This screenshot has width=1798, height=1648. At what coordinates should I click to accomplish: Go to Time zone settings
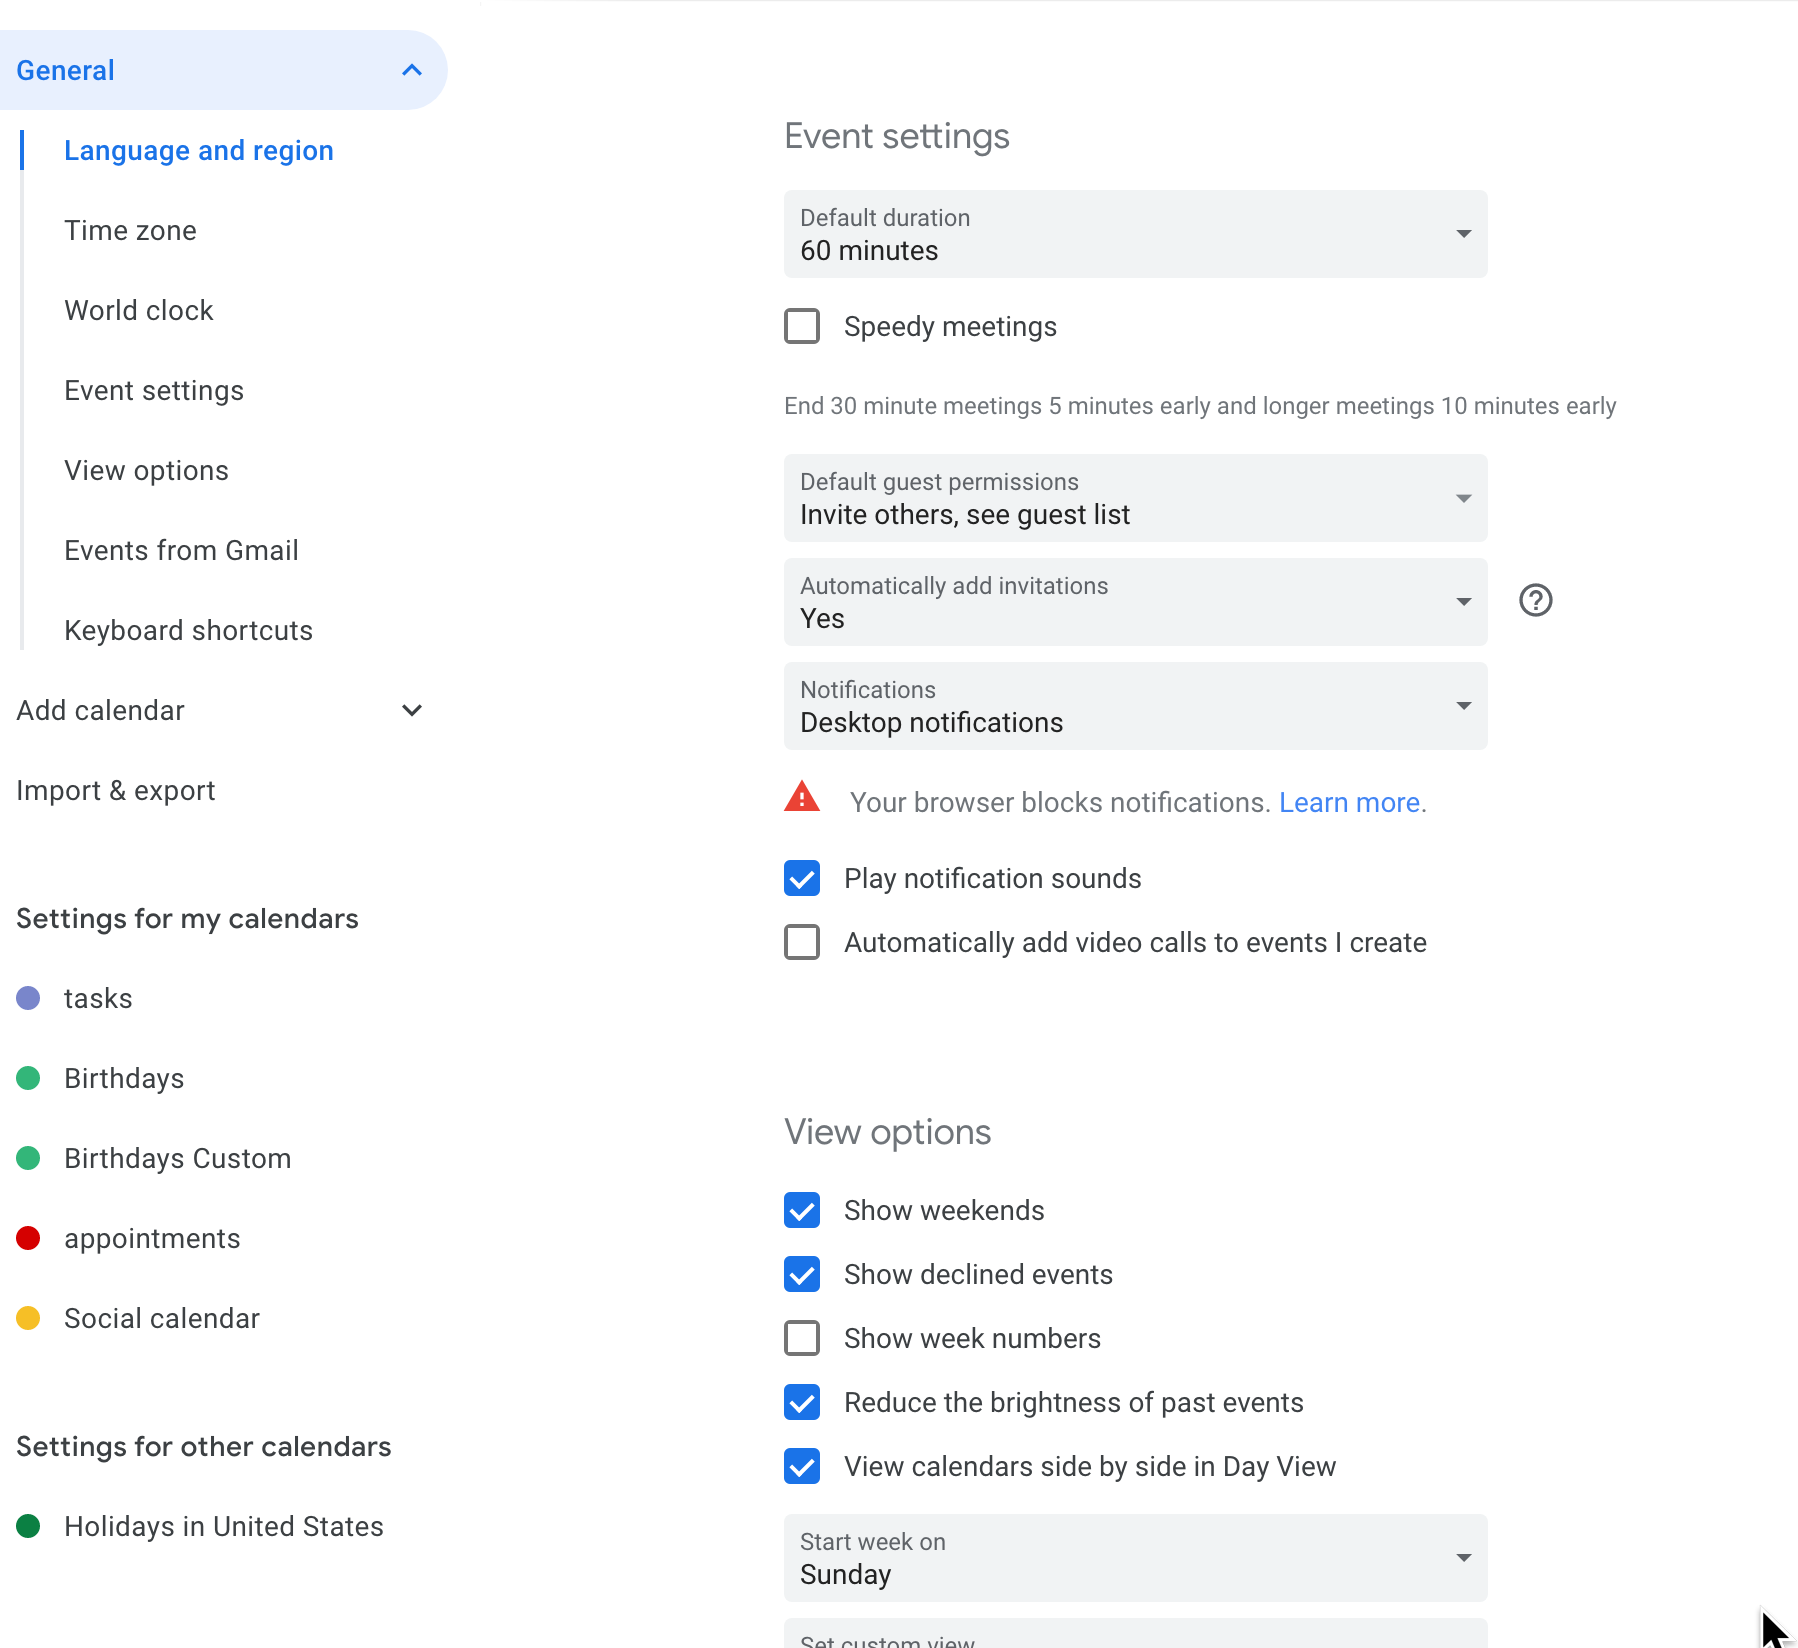coord(130,230)
